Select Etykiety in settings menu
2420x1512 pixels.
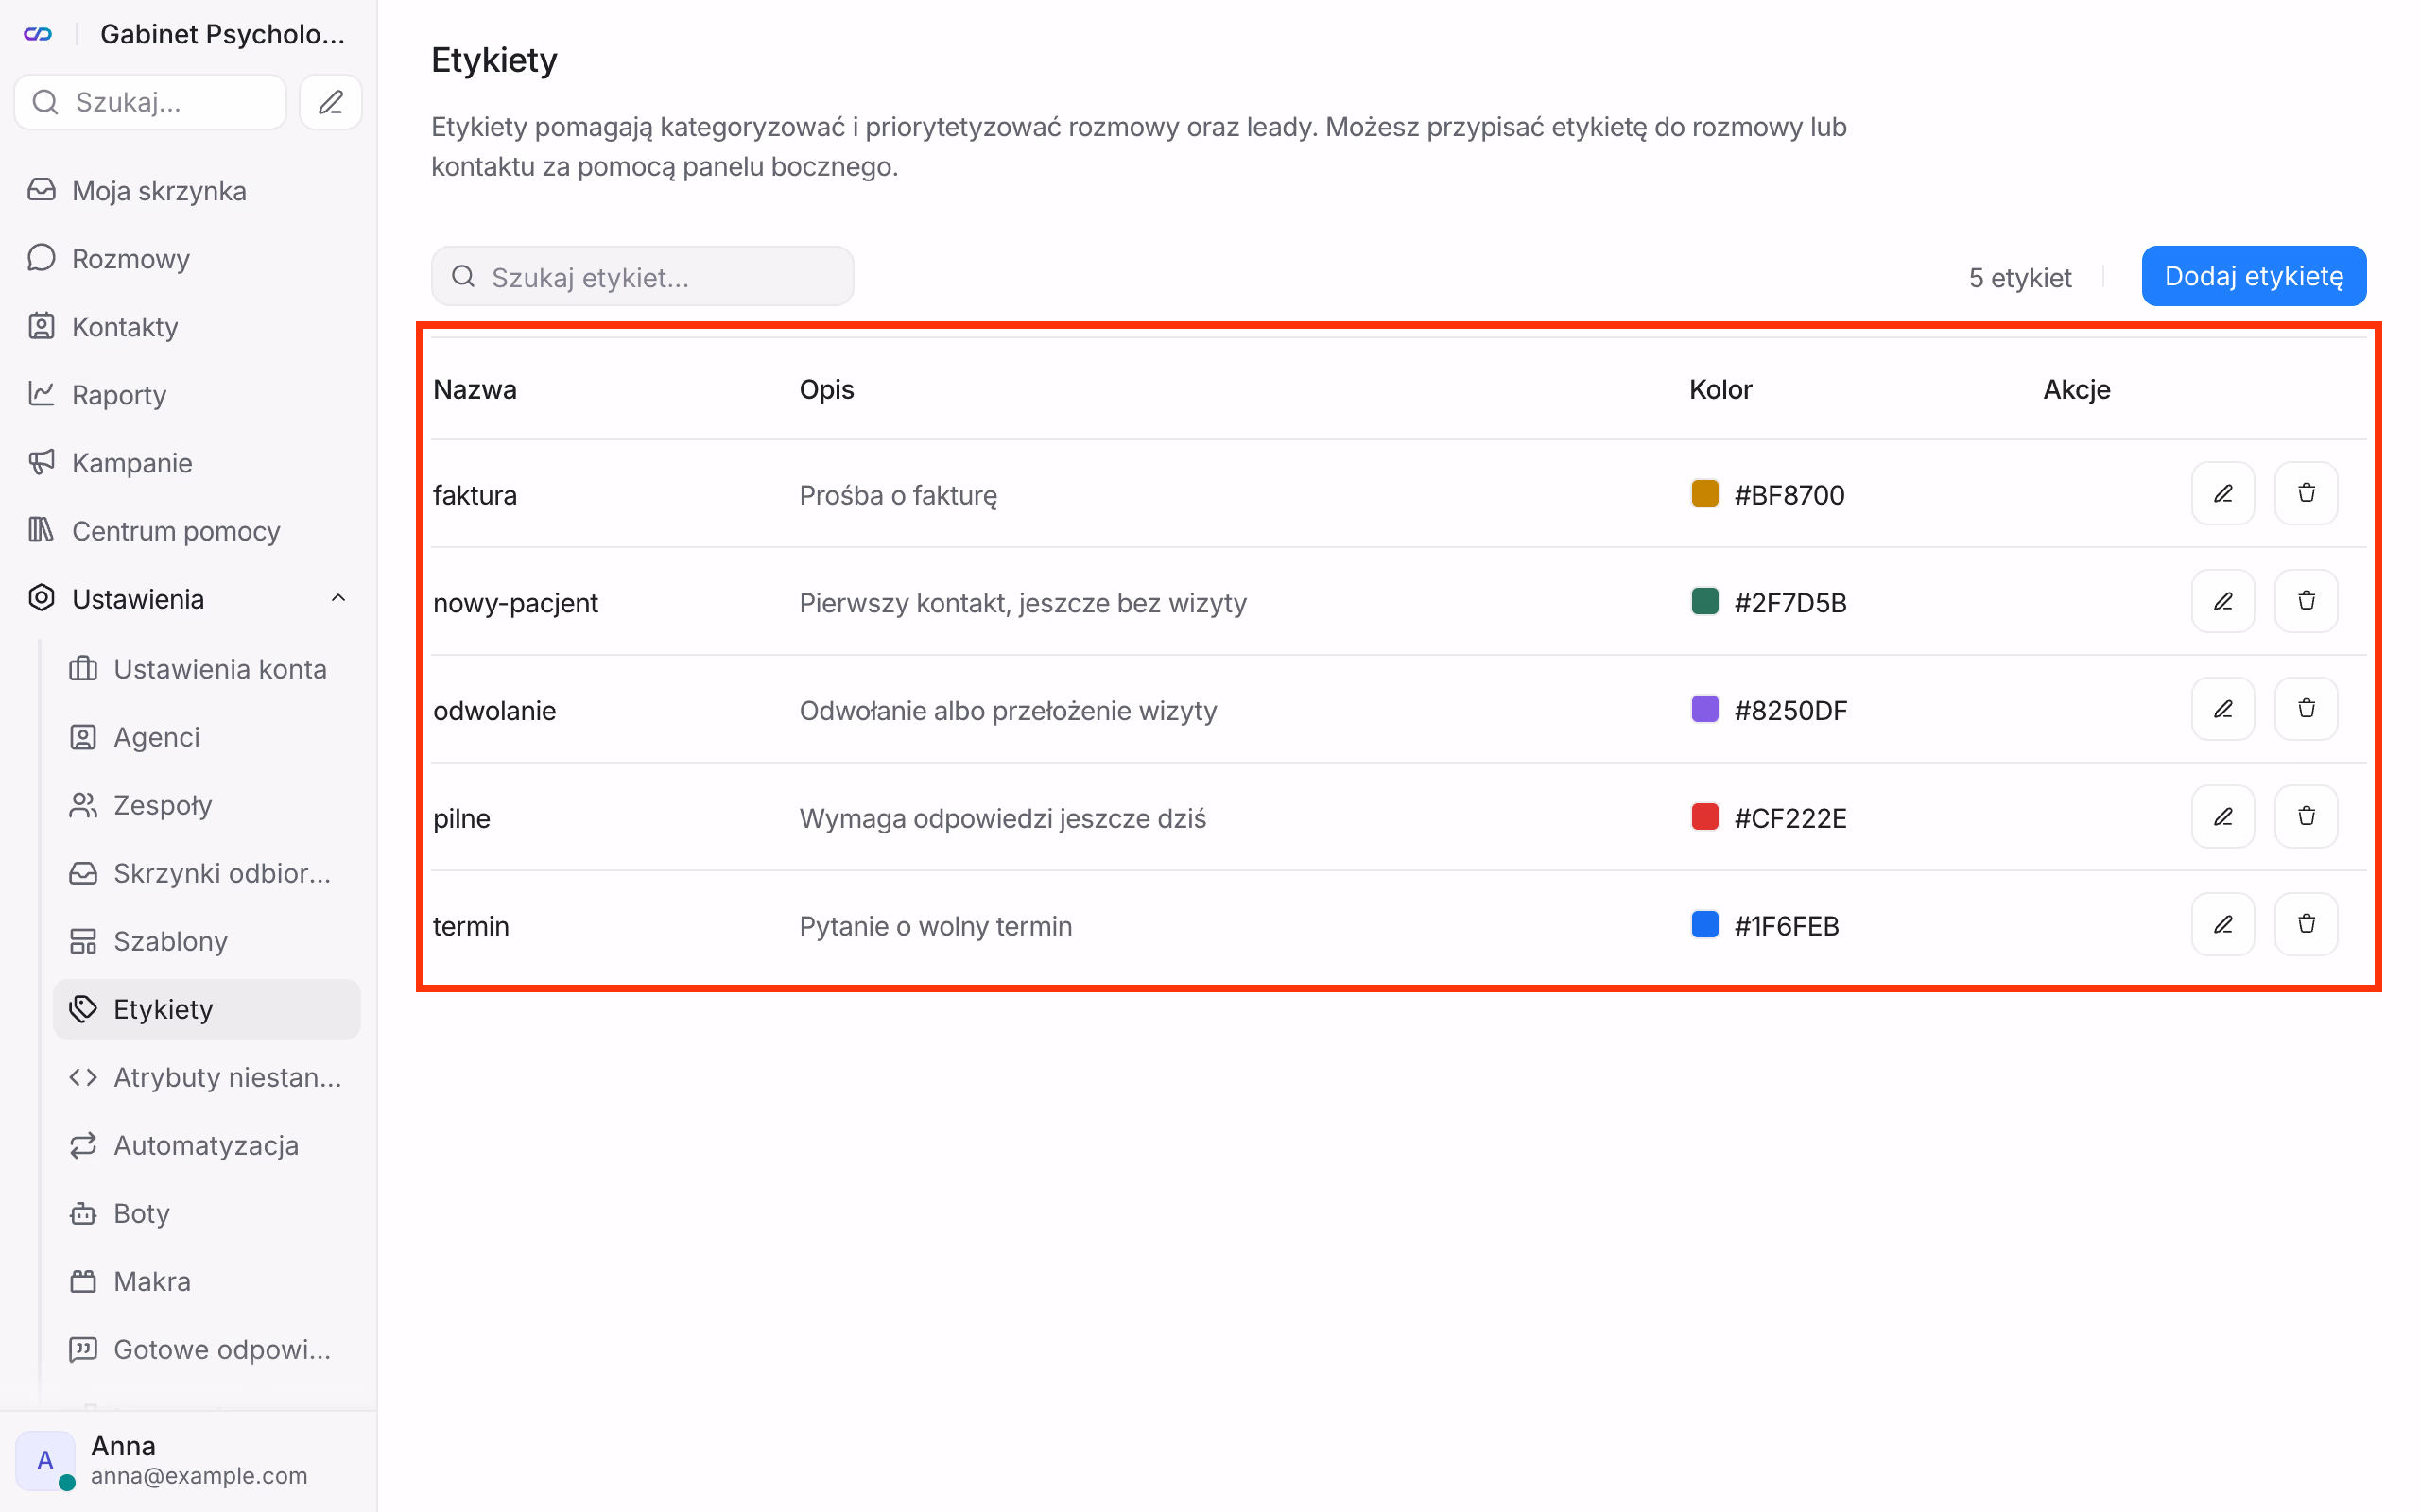click(207, 1009)
